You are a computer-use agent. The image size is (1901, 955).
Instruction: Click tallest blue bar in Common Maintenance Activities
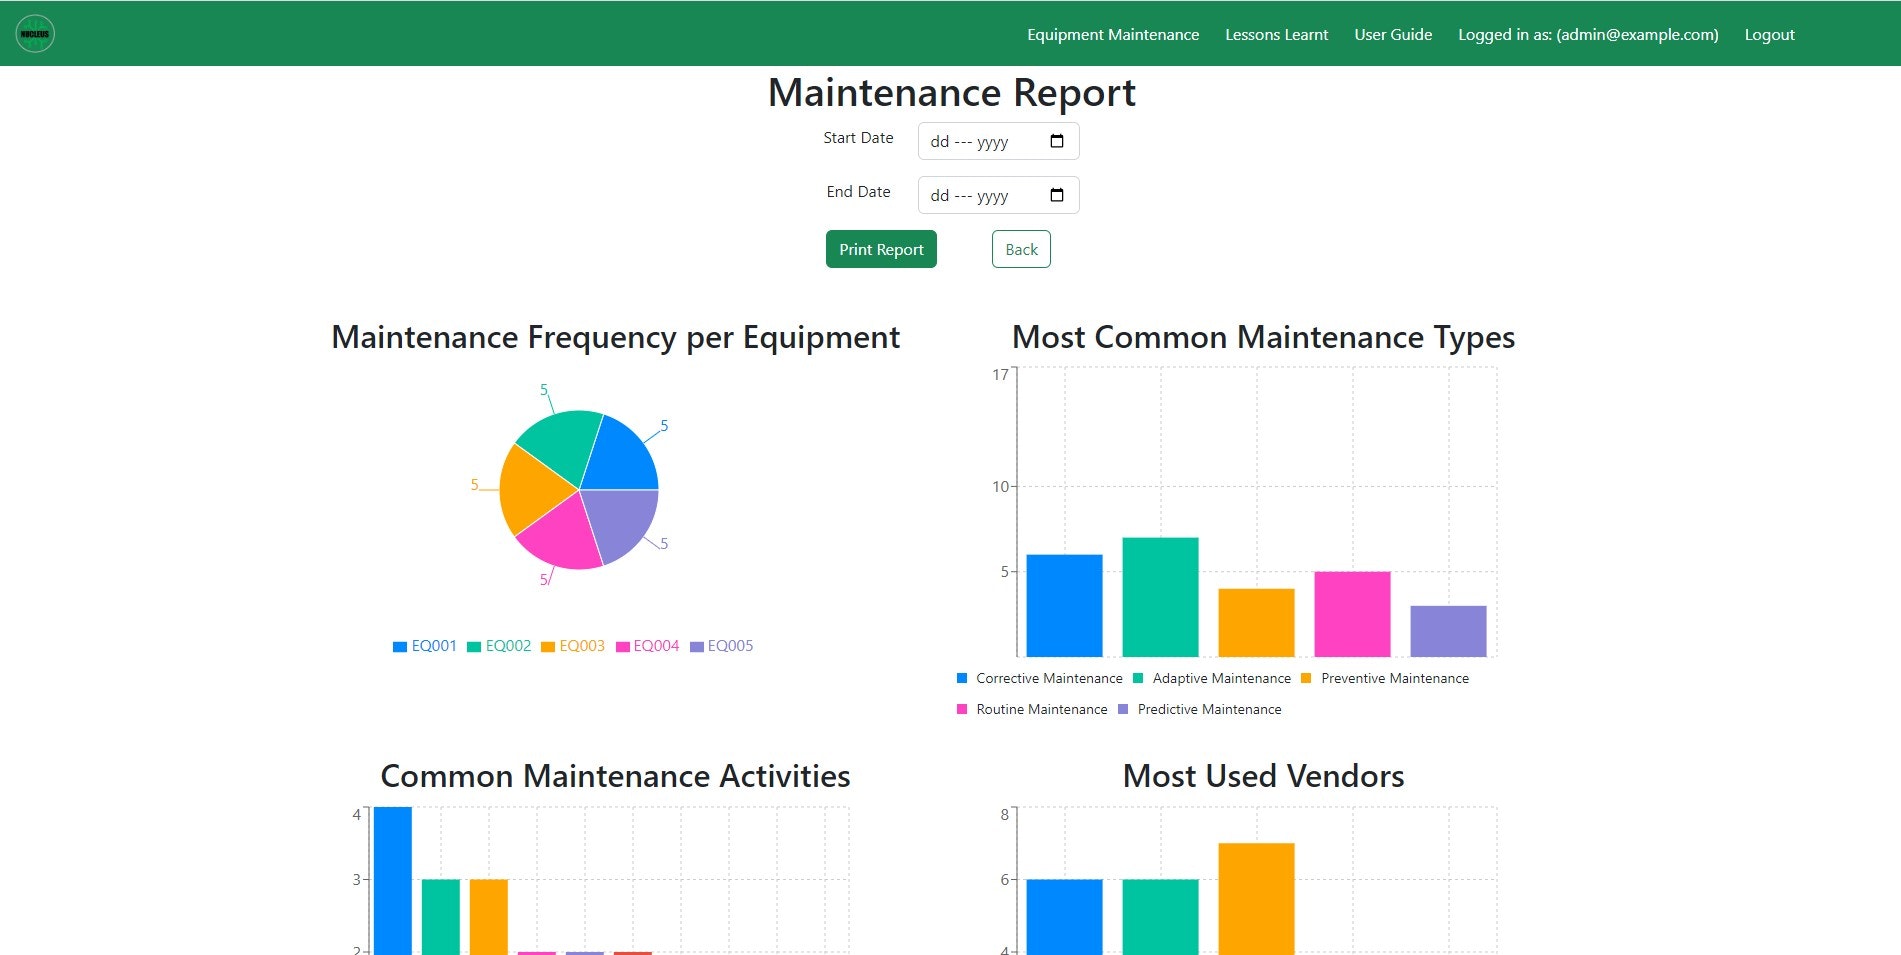pyautogui.click(x=393, y=881)
